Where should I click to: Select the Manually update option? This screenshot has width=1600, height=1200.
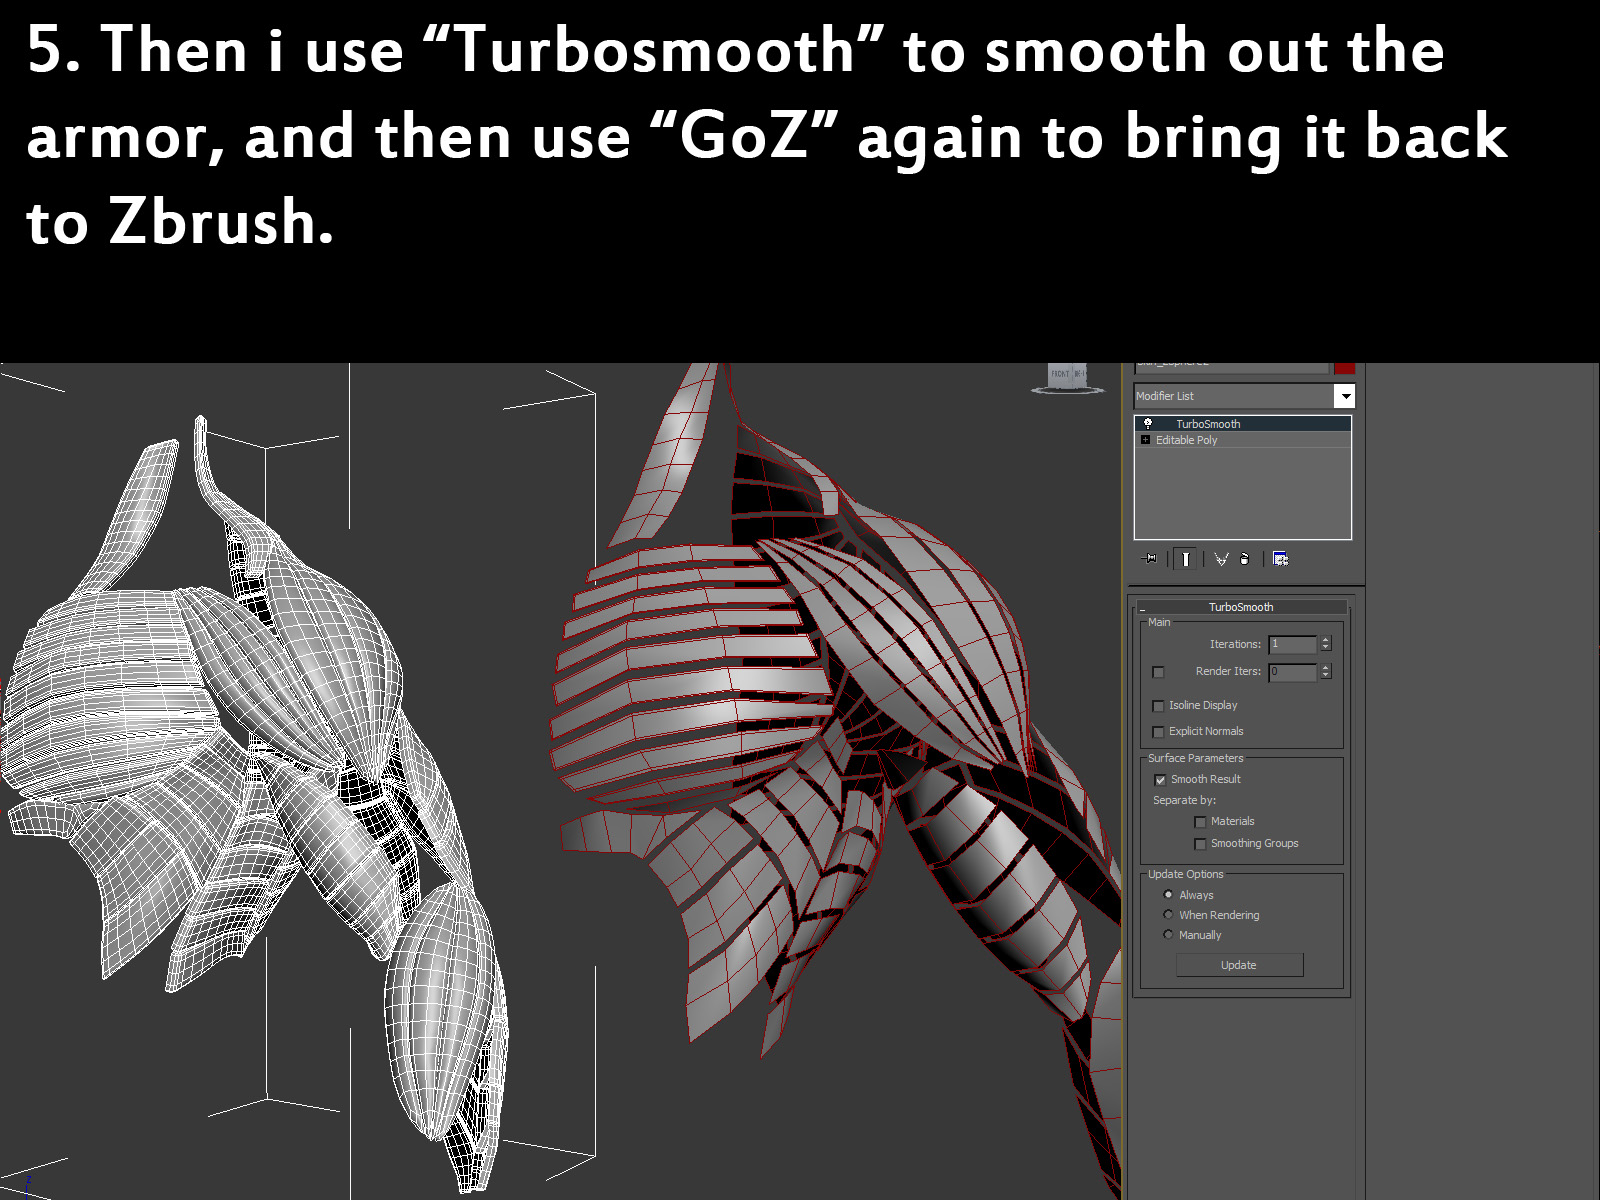coord(1168,935)
